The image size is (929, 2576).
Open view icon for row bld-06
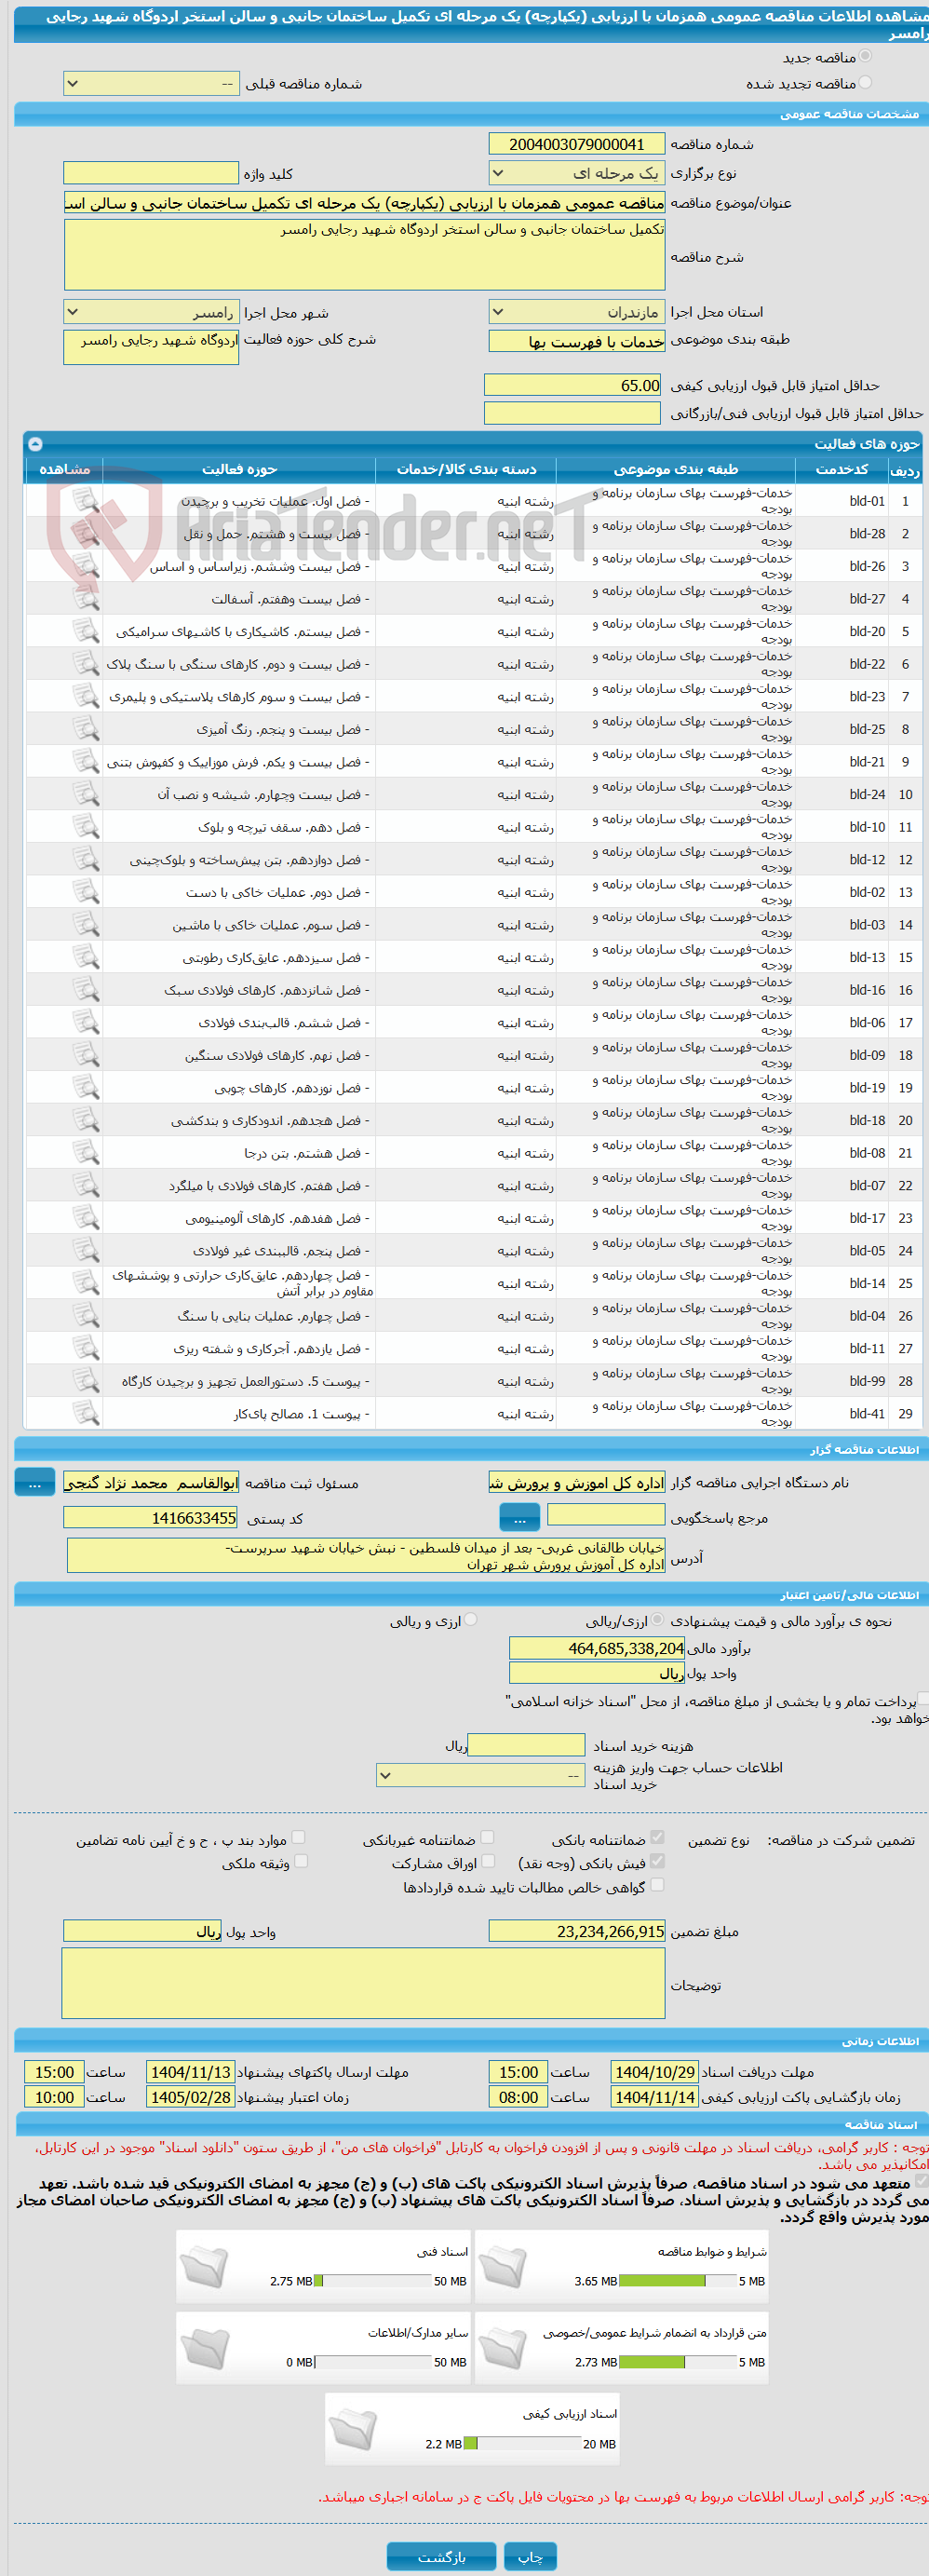[86, 1023]
